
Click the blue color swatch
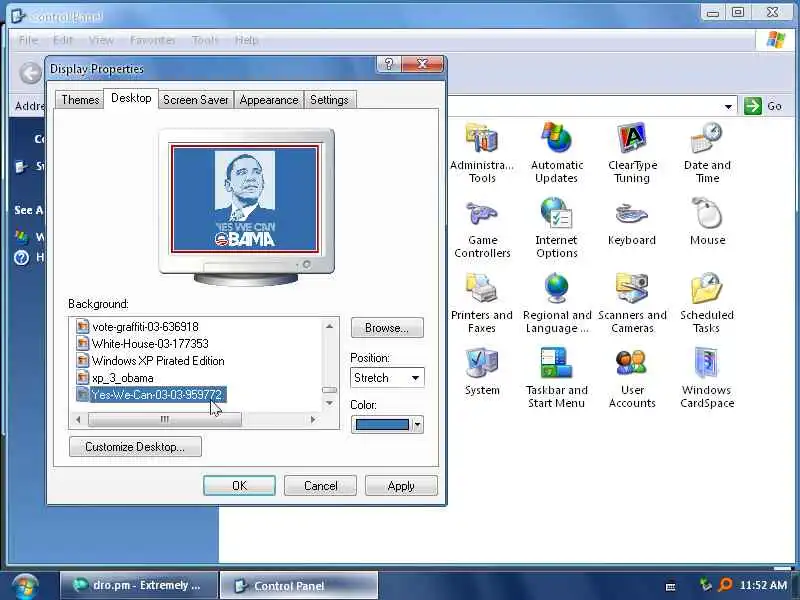(x=382, y=424)
